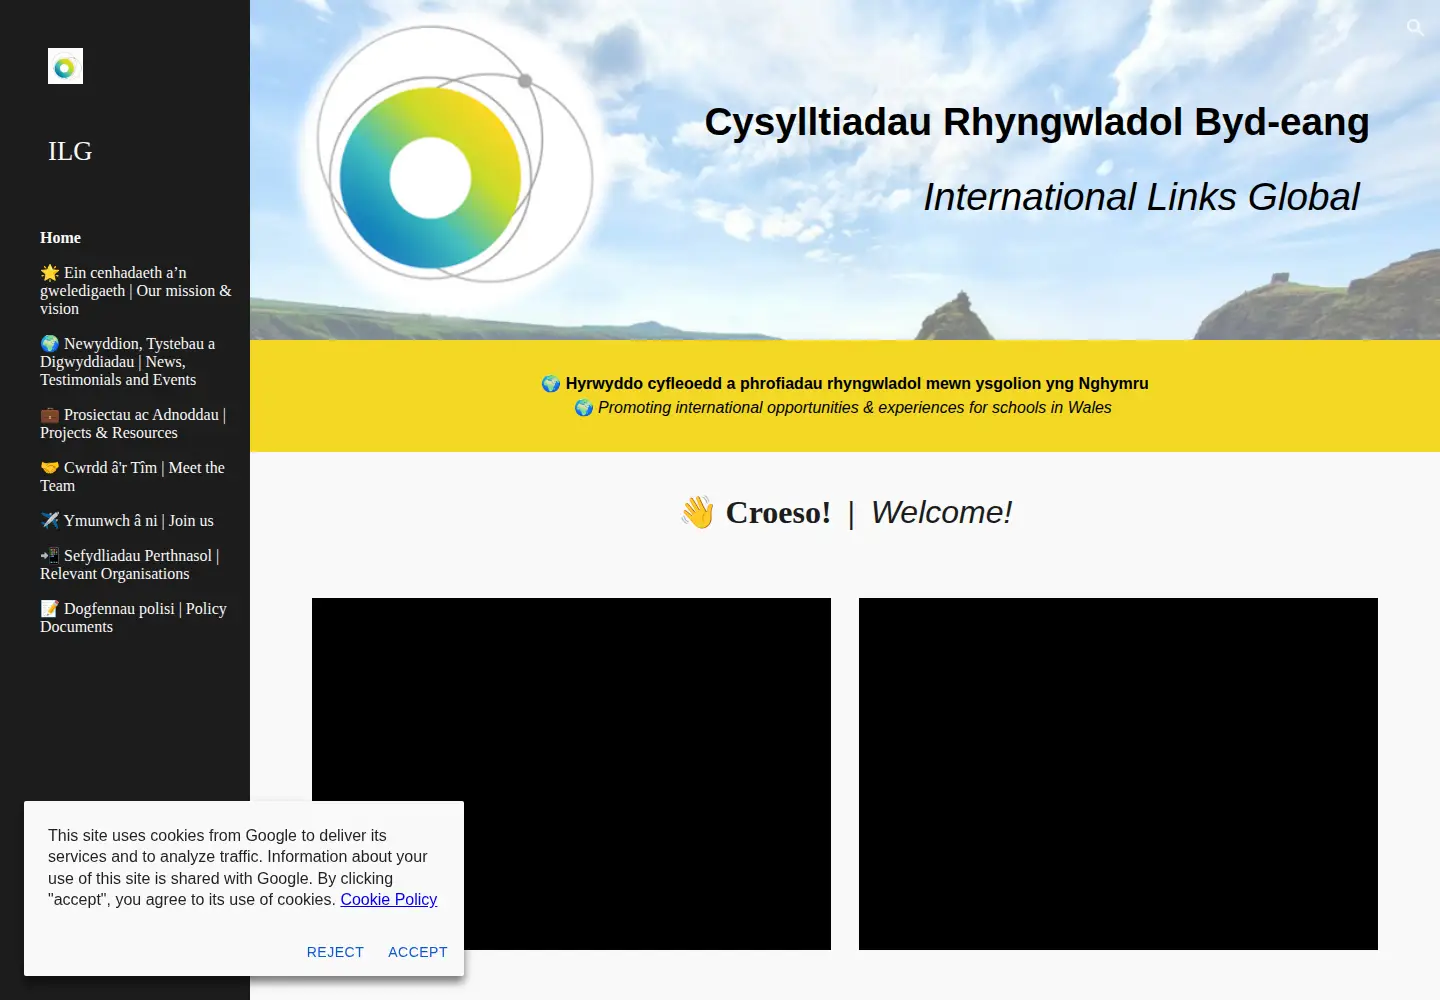Image resolution: width=1440 pixels, height=1000 pixels.
Task: Open Projects & Resources page
Action: click(134, 424)
